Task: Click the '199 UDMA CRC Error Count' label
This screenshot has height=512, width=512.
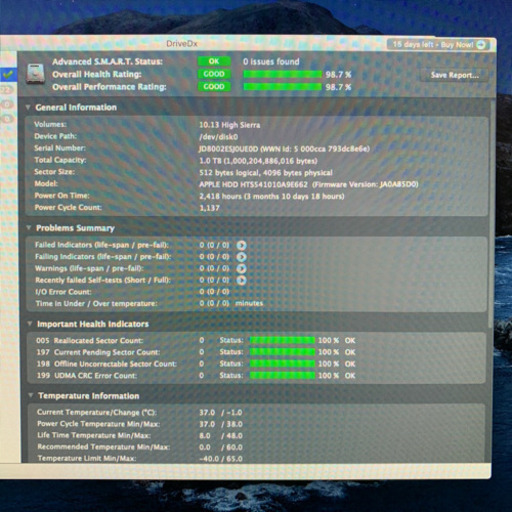Action: [x=86, y=376]
